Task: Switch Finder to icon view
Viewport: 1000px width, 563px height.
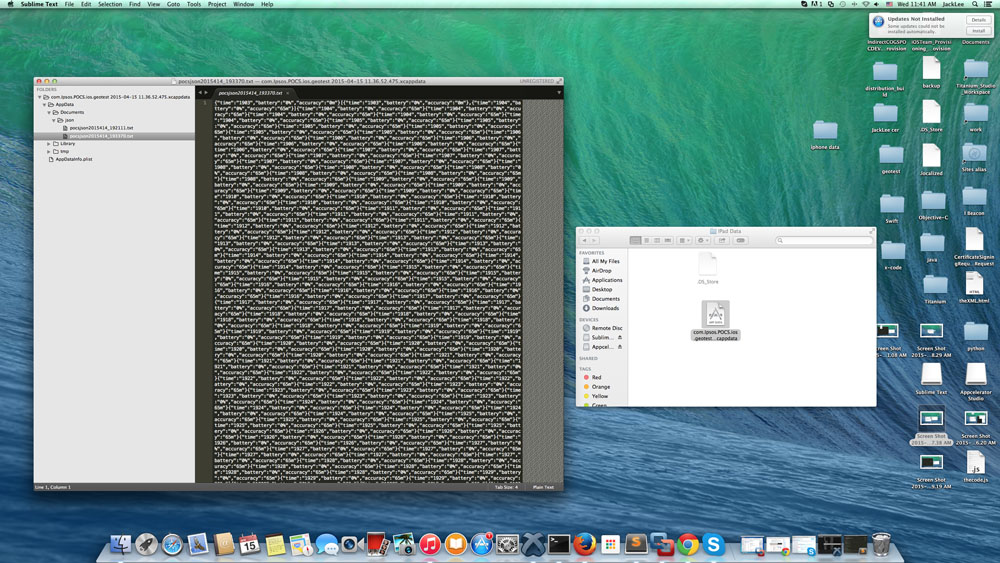Action: coord(635,240)
